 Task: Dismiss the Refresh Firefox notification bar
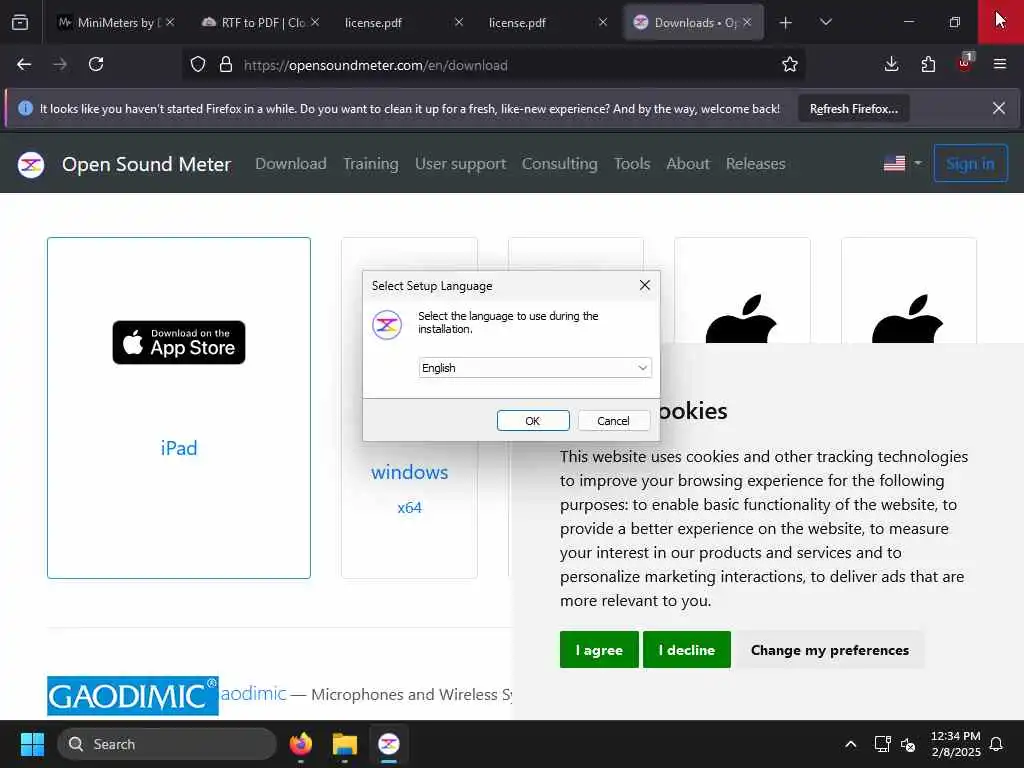coord(999,108)
